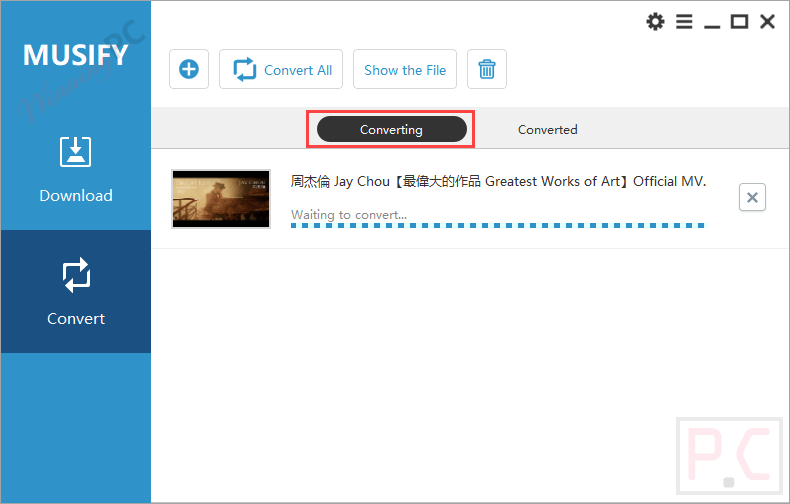The width and height of the screenshot is (790, 504).
Task: Click Show the File button
Action: coord(405,69)
